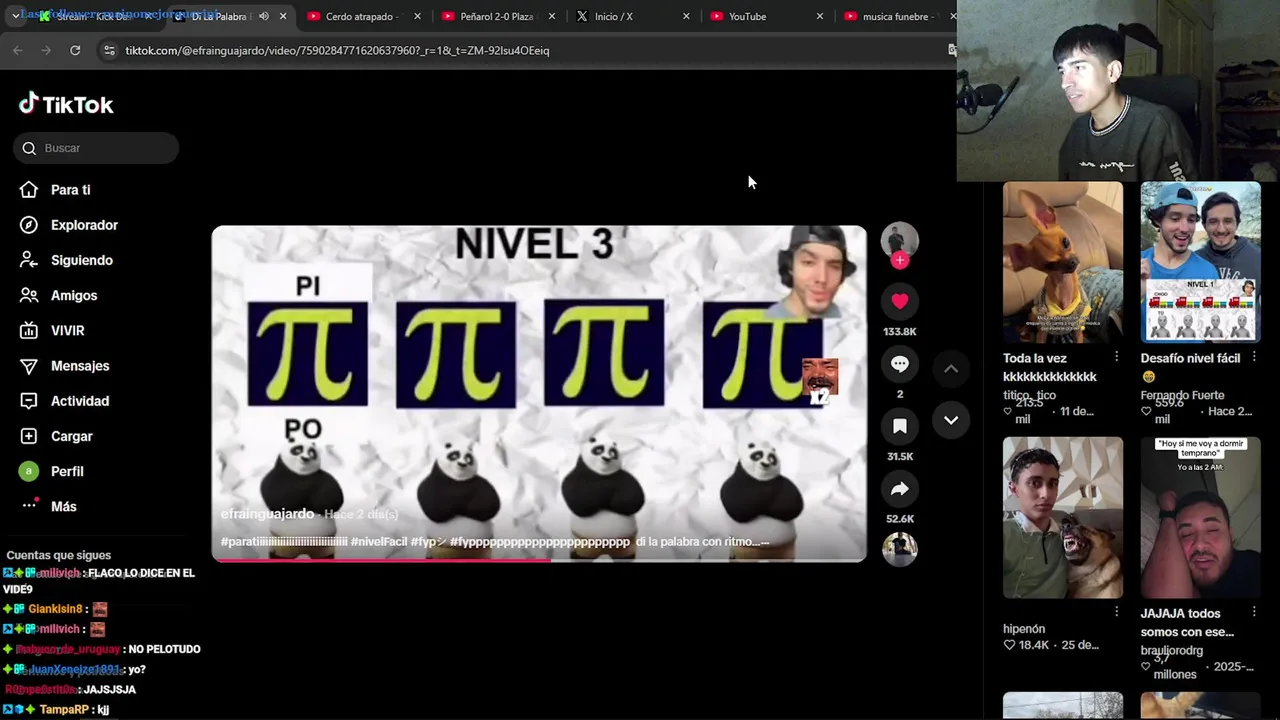Click the TikTok logo
1280x720 pixels.
coord(66,104)
